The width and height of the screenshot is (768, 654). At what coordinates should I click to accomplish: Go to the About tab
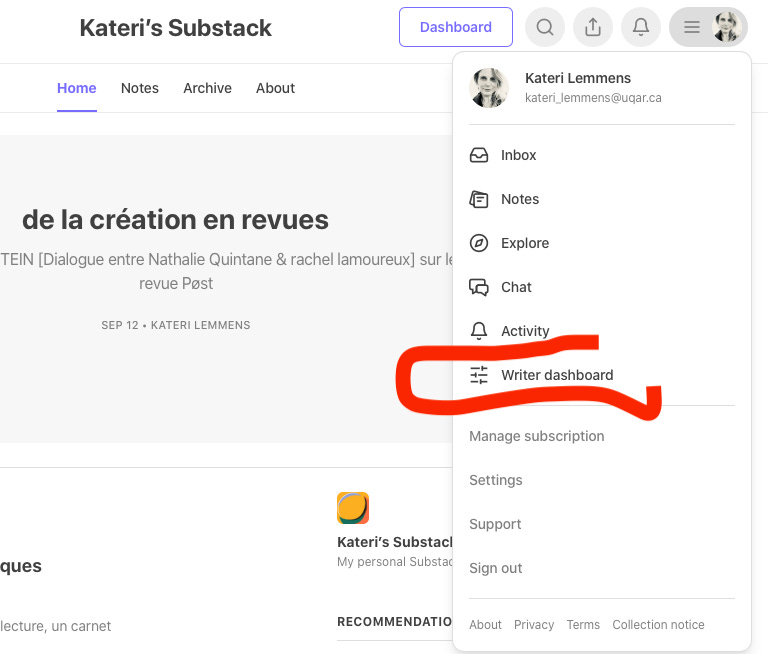coord(275,88)
